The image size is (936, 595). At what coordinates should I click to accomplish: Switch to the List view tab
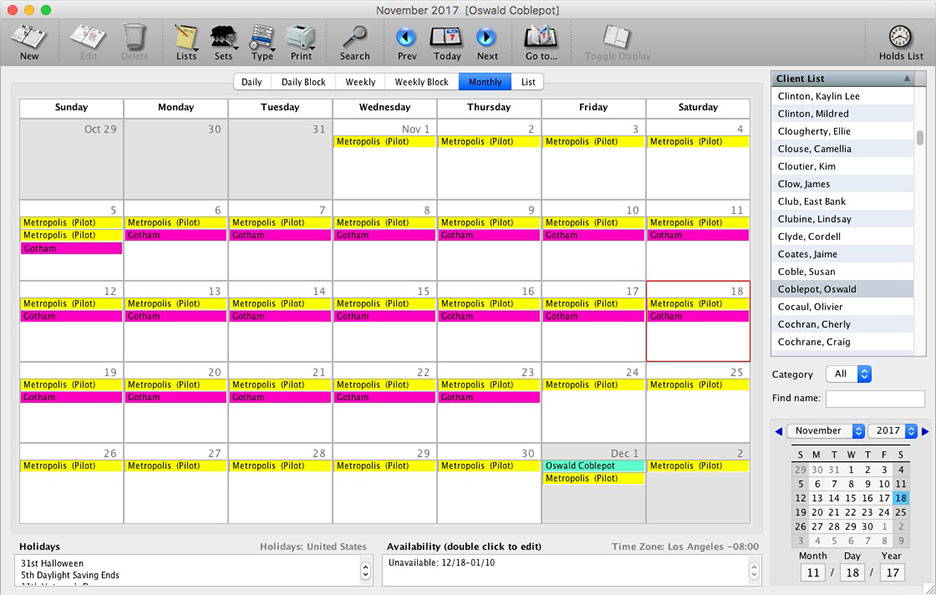[x=528, y=82]
